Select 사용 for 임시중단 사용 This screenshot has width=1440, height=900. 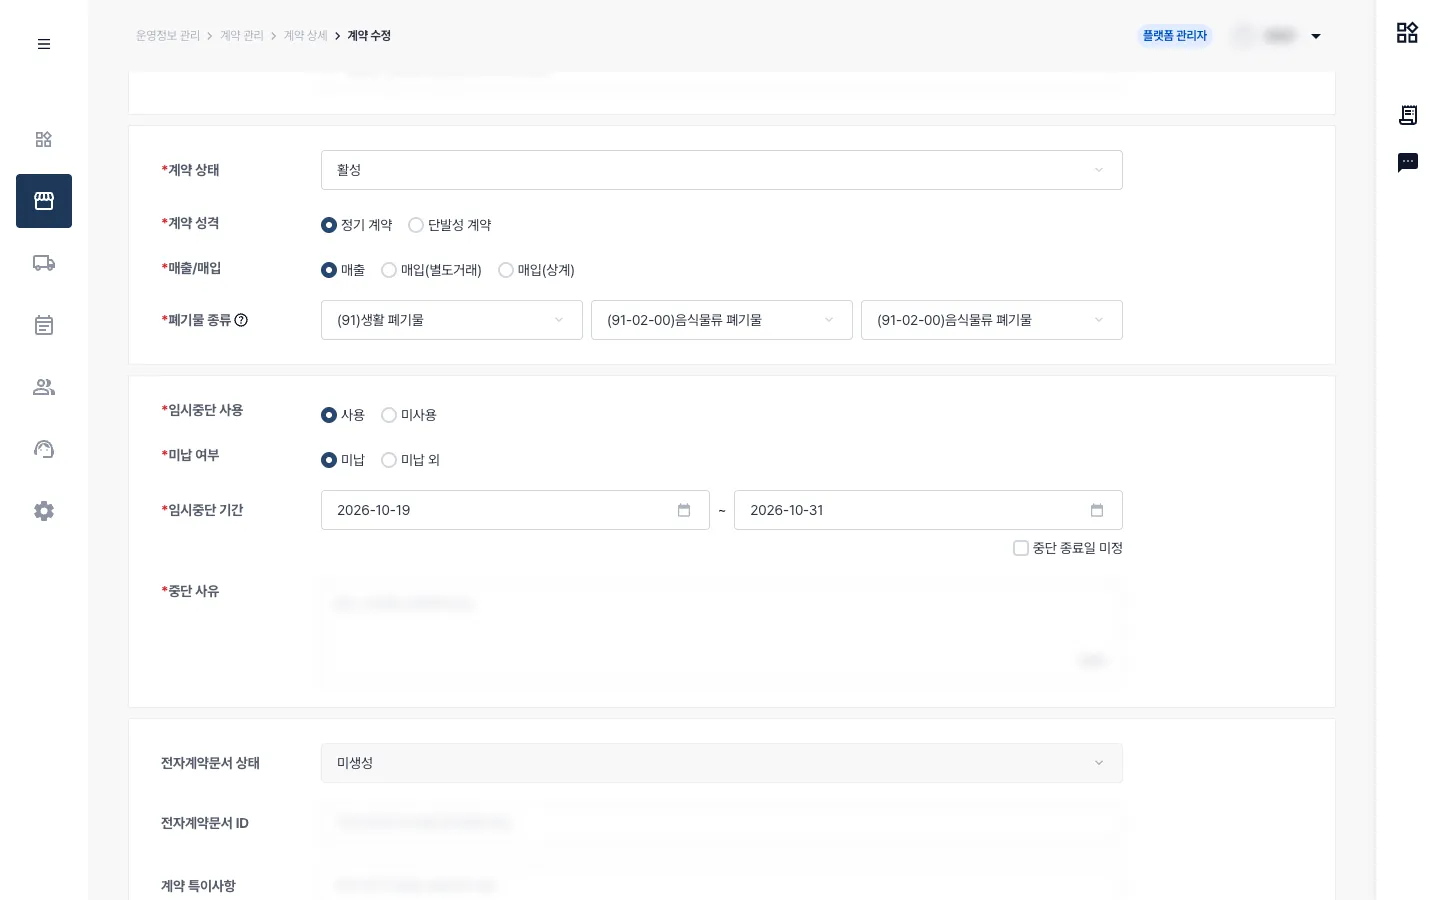pyautogui.click(x=343, y=415)
